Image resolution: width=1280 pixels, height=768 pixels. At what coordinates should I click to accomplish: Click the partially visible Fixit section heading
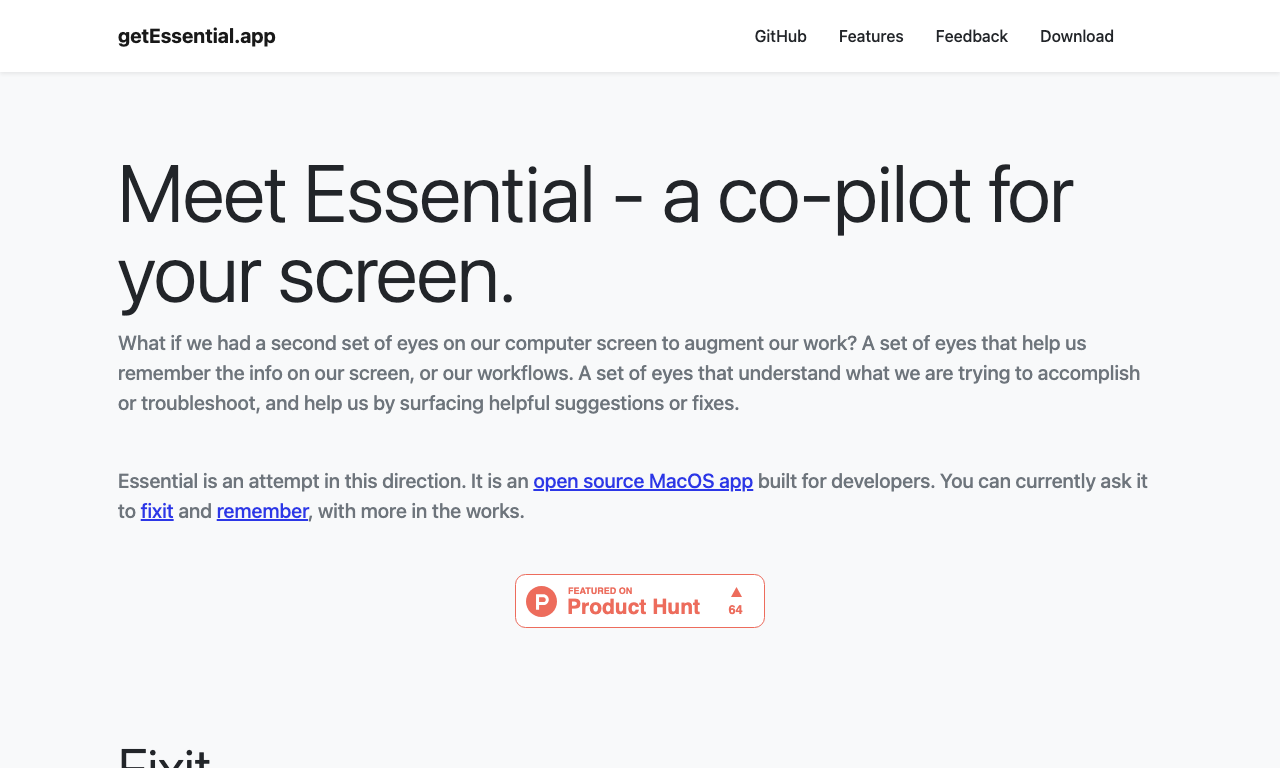click(x=164, y=756)
